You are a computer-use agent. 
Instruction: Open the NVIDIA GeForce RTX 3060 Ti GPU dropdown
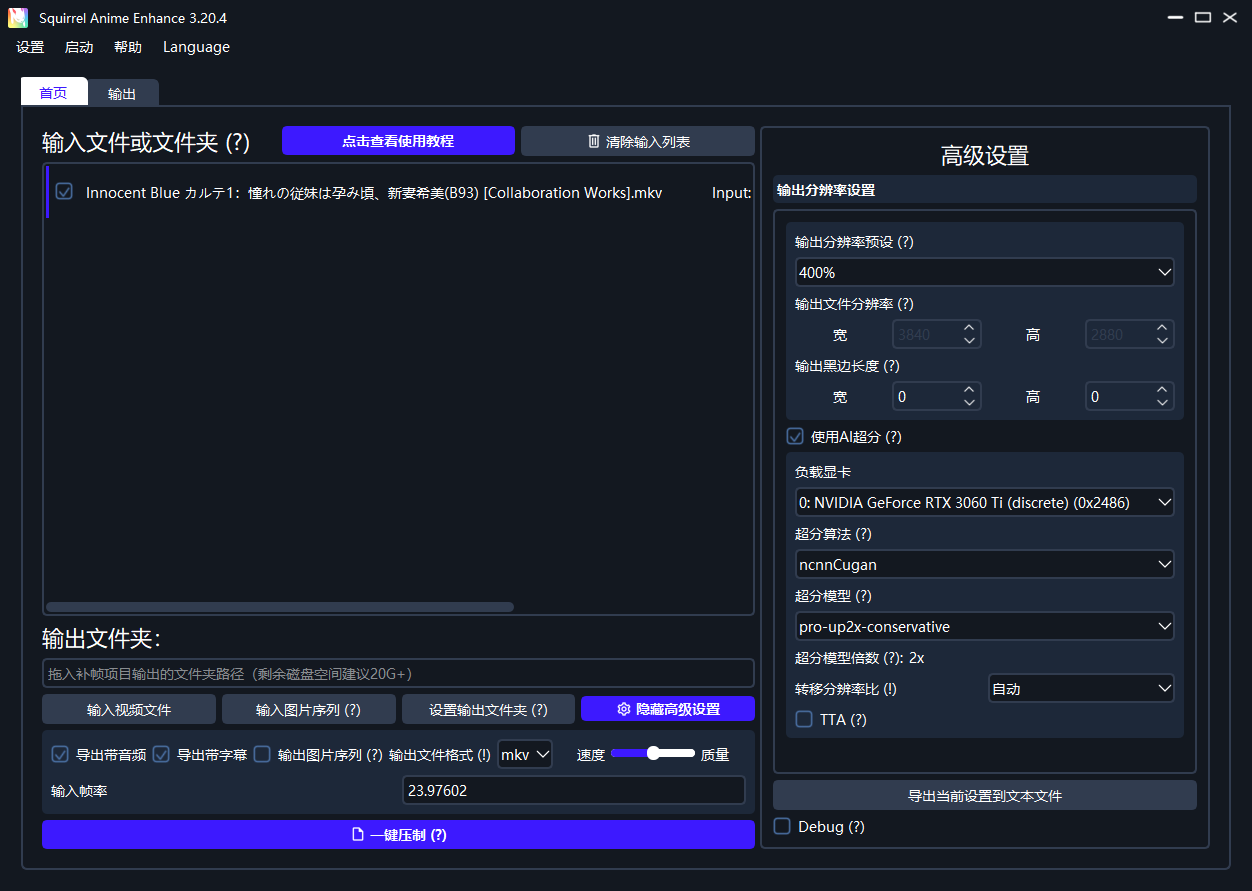coord(984,502)
